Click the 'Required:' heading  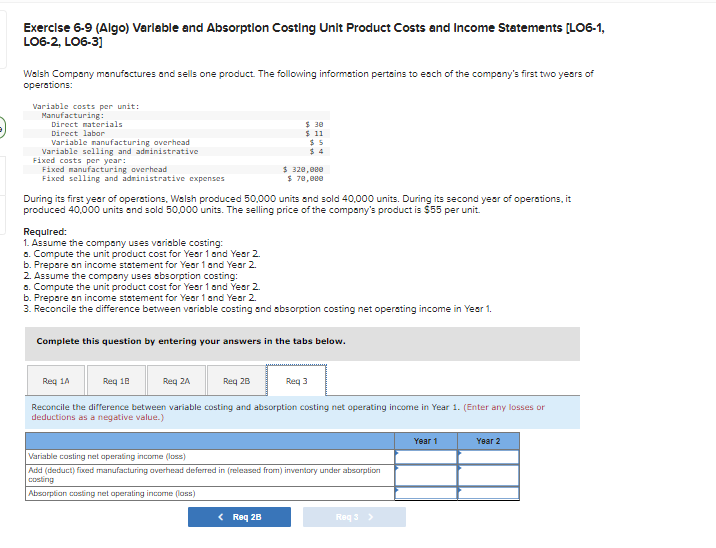(x=45, y=232)
